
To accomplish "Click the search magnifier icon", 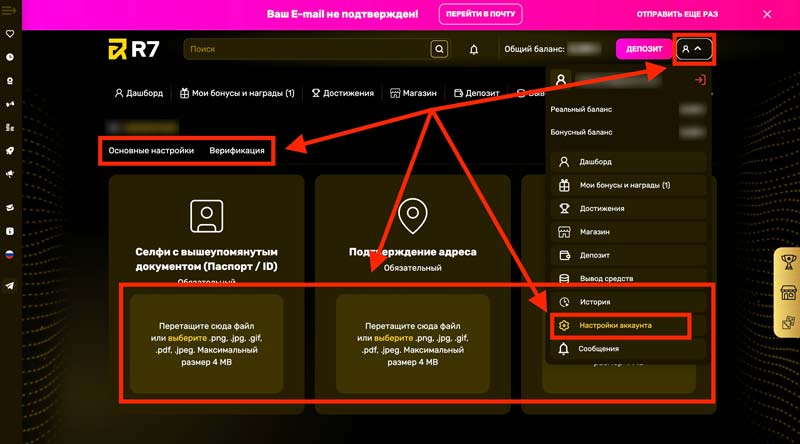I will [438, 49].
